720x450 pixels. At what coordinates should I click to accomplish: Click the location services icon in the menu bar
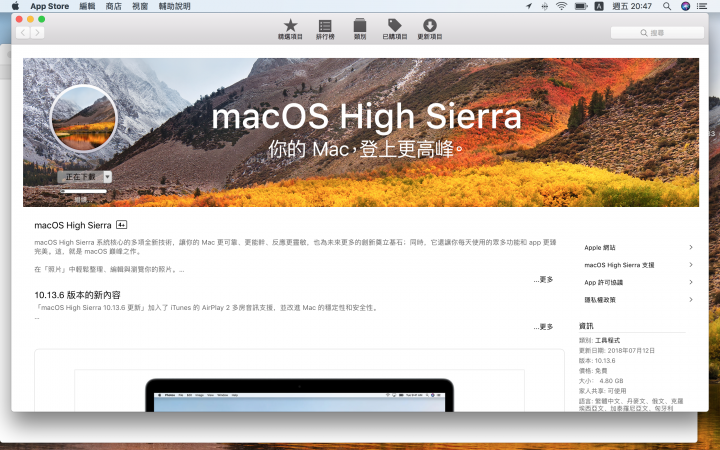click(x=529, y=6)
